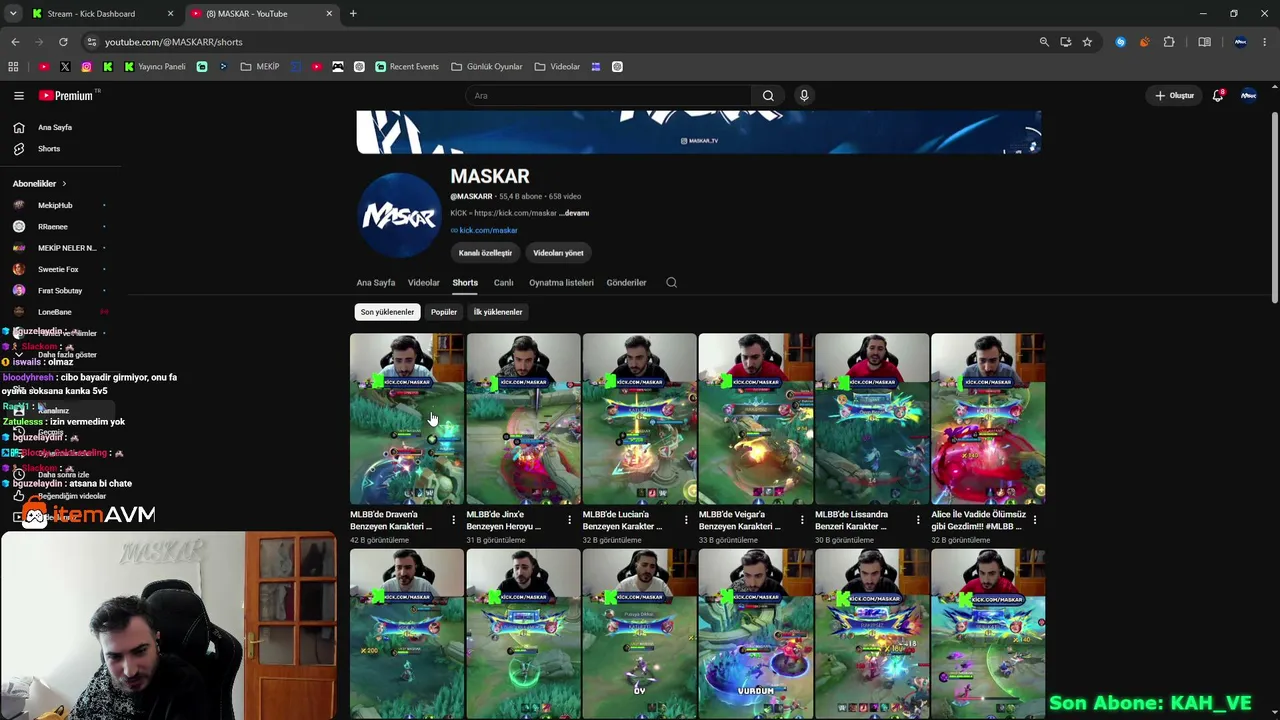1280x720 pixels.
Task: Reload the page with the refresh icon
Action: click(63, 42)
